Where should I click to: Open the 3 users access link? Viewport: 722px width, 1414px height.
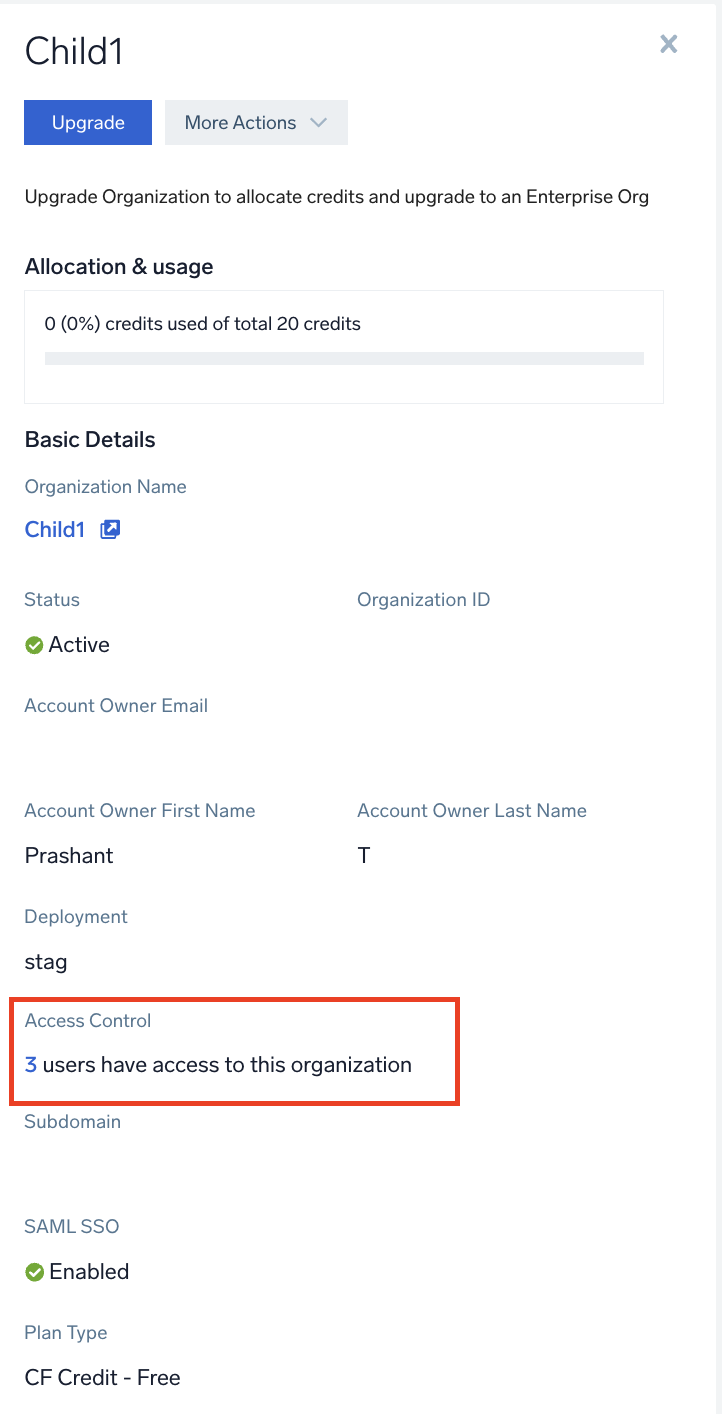pyautogui.click(x=31, y=1065)
